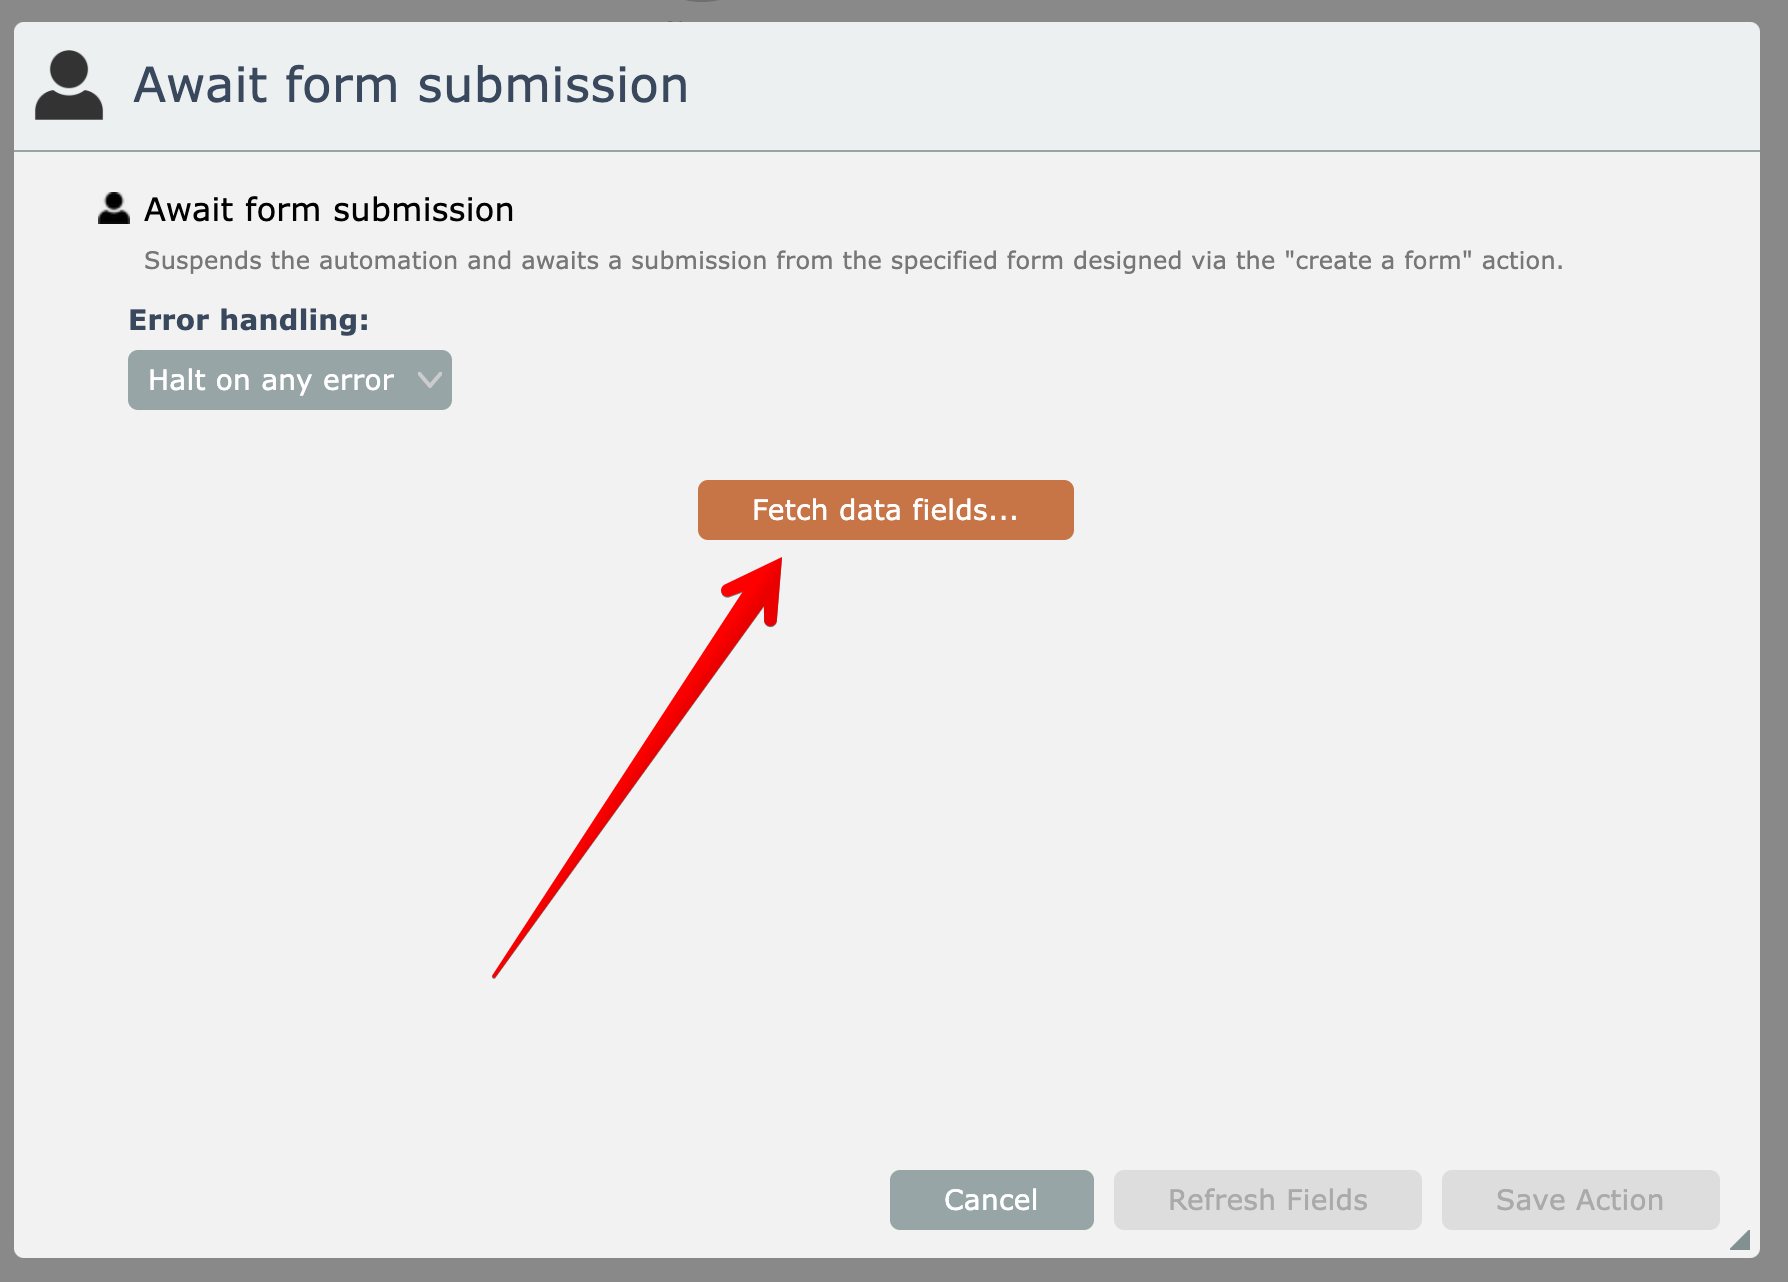This screenshot has width=1788, height=1282.
Task: Click the "Error handling:" label
Action: (x=249, y=320)
